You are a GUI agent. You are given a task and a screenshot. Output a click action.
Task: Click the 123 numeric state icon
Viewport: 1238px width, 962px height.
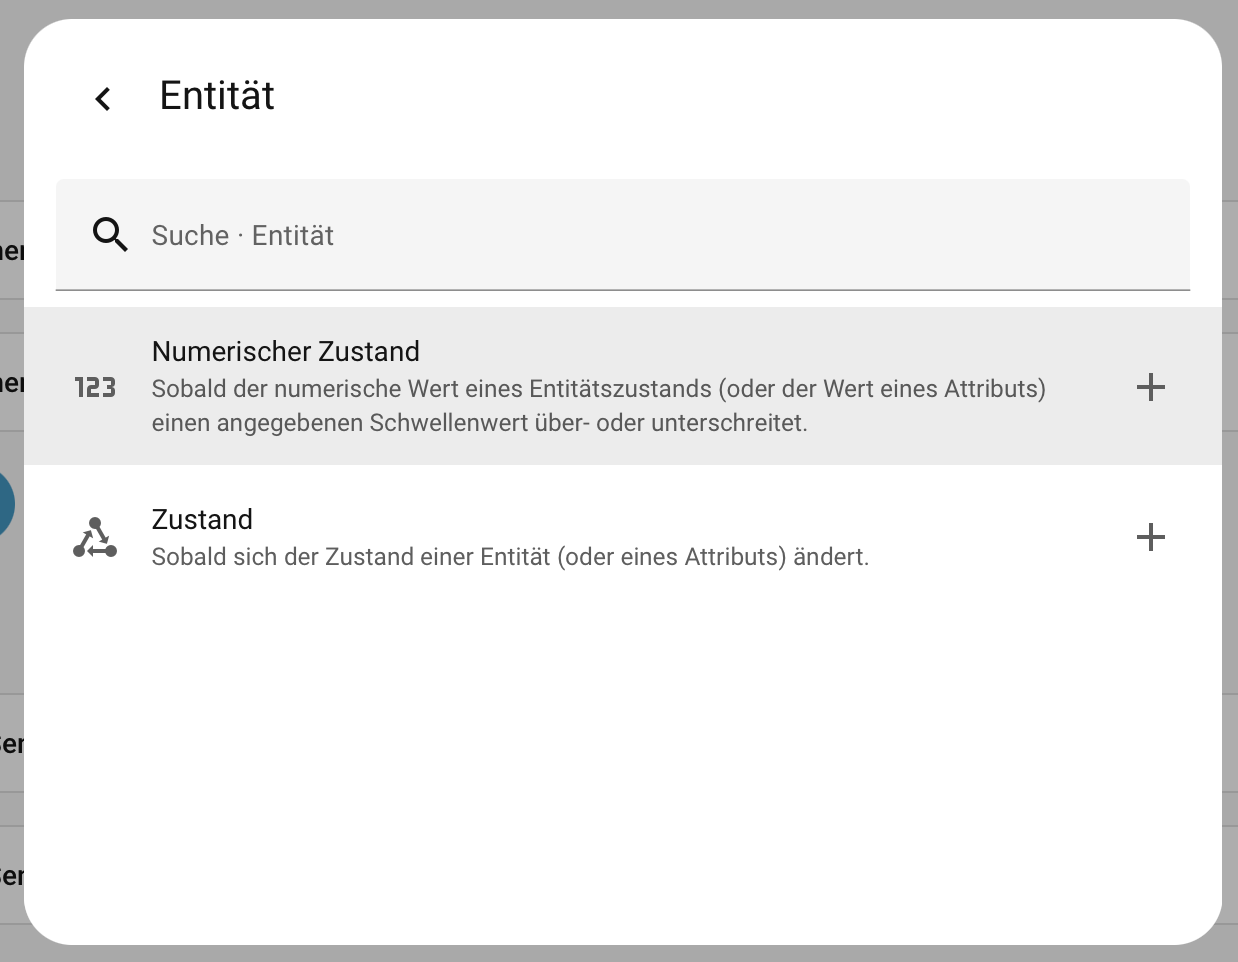95,388
